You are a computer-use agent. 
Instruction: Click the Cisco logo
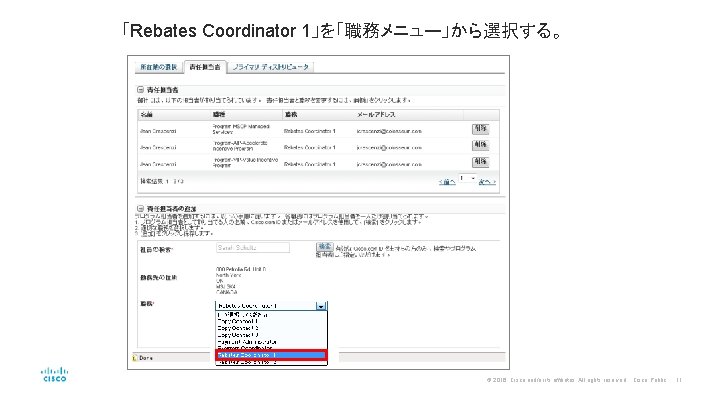tap(55, 374)
